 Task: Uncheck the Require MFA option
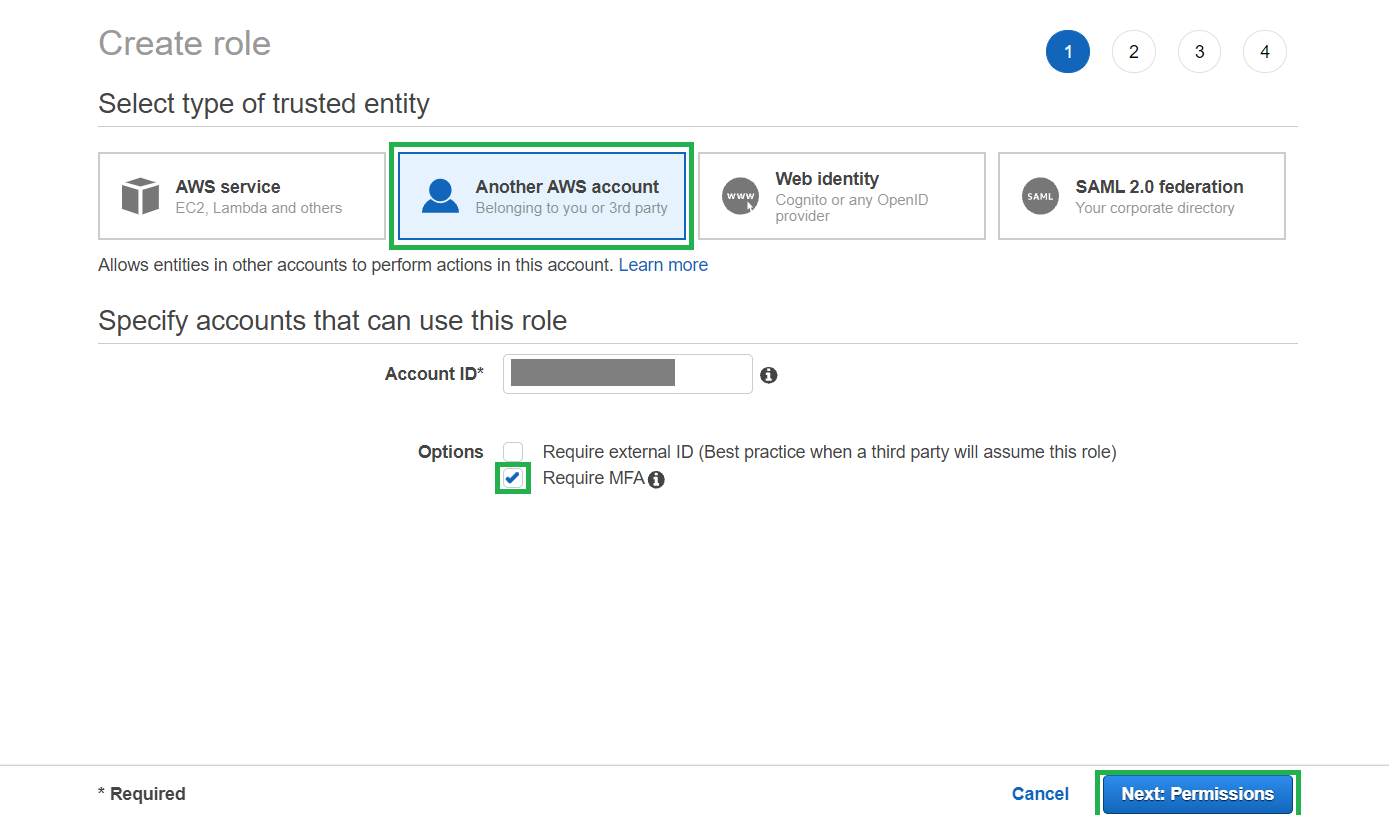512,478
